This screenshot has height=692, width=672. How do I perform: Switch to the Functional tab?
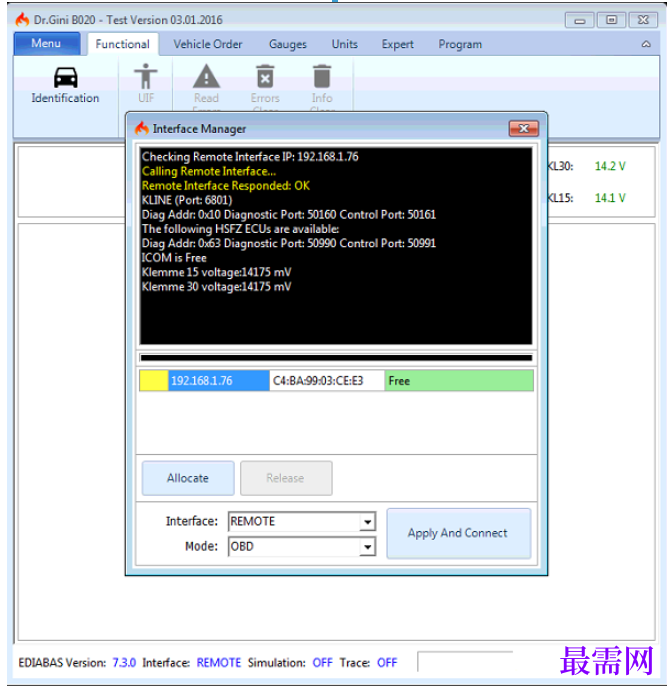(x=123, y=44)
